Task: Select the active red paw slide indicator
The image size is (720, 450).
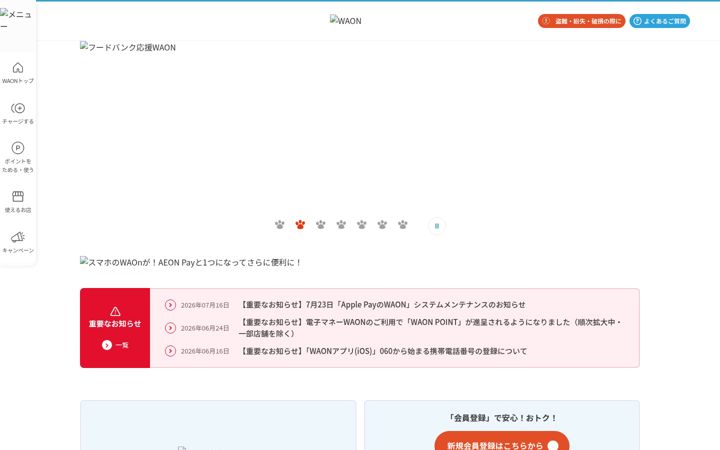Action: pyautogui.click(x=300, y=225)
